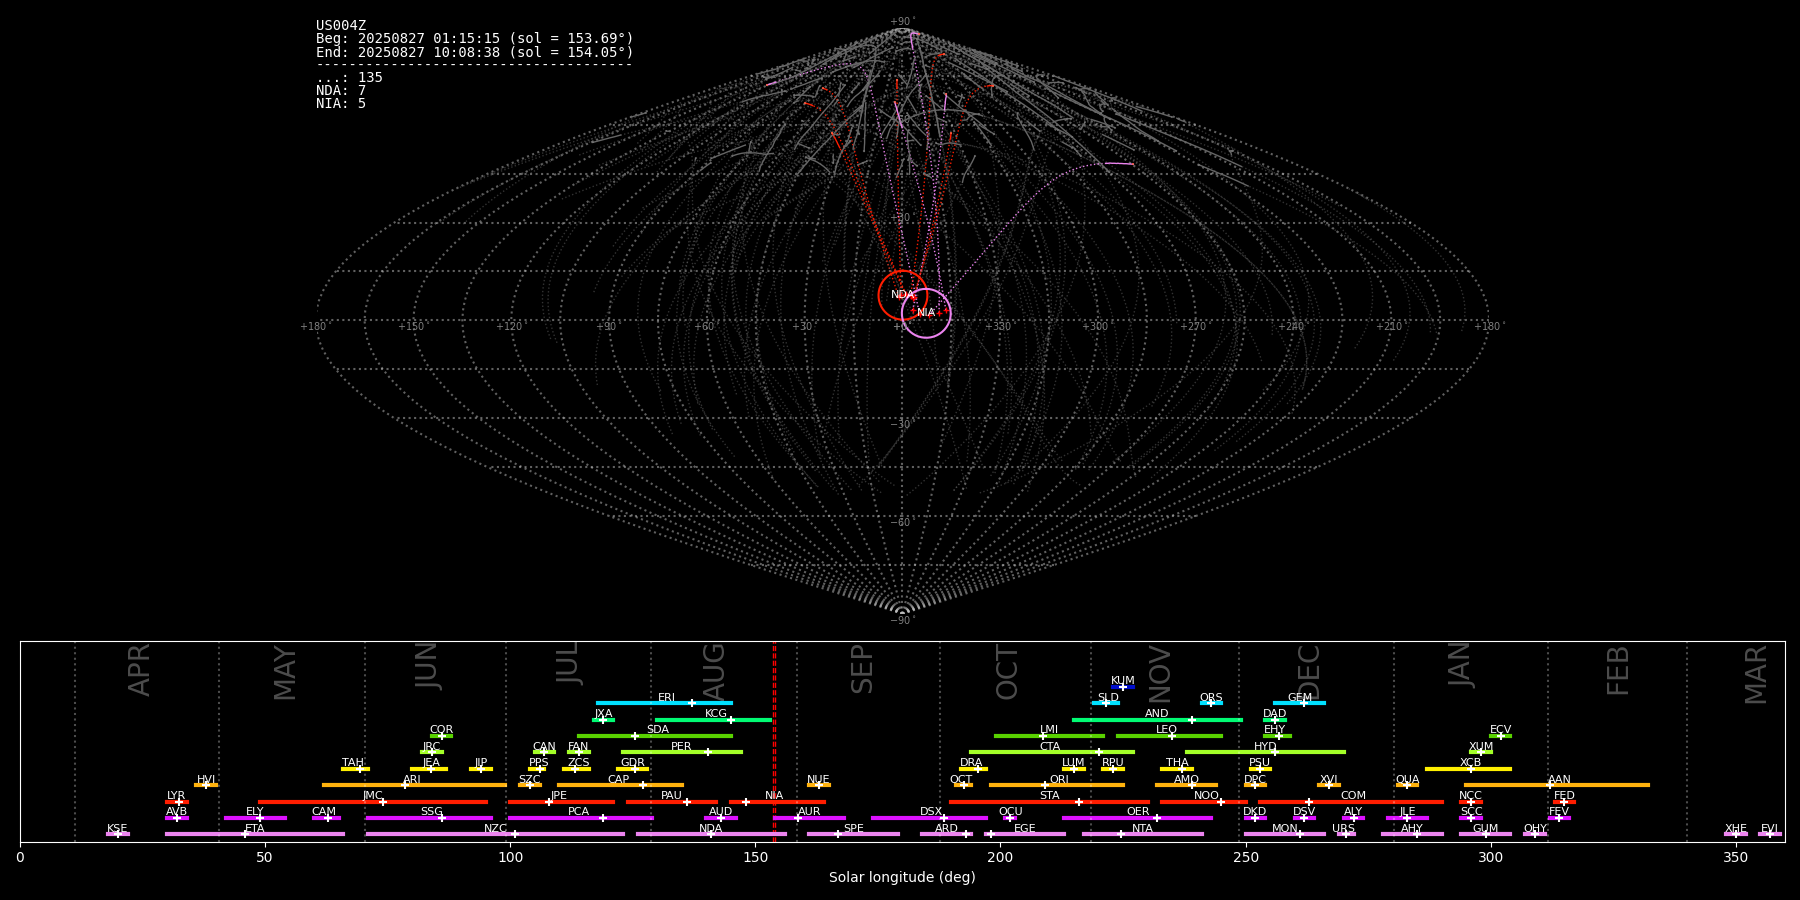Click the CTA shower label
1800x900 pixels.
[1050, 747]
